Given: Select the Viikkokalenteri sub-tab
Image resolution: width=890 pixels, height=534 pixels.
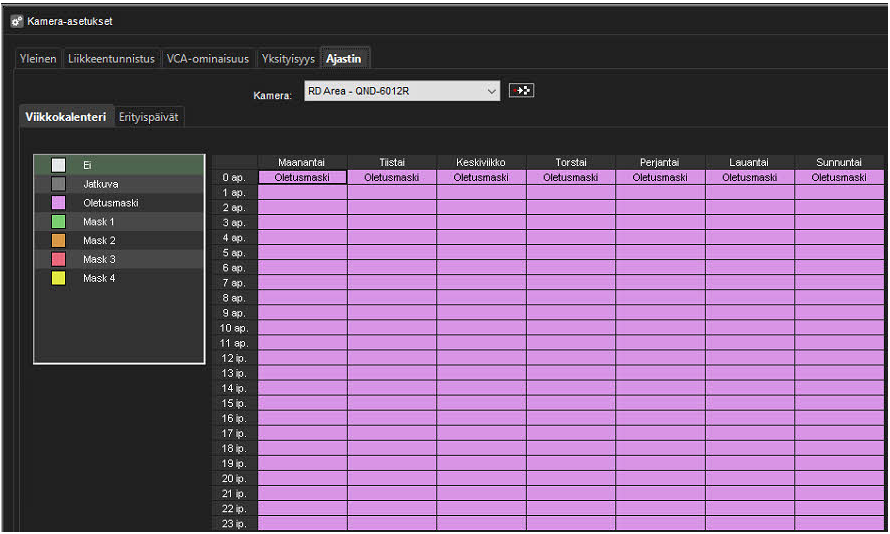Looking at the screenshot, I should pos(66,117).
